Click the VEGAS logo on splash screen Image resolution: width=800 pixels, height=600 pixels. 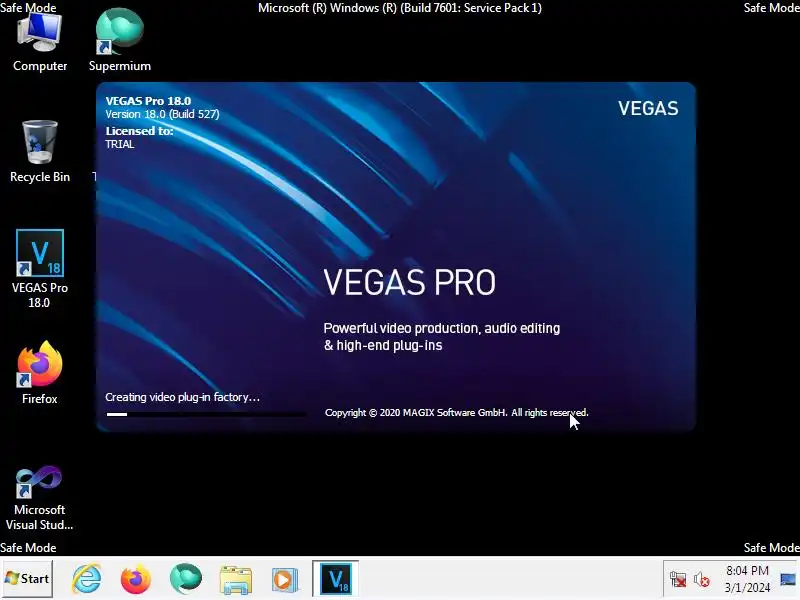[648, 108]
